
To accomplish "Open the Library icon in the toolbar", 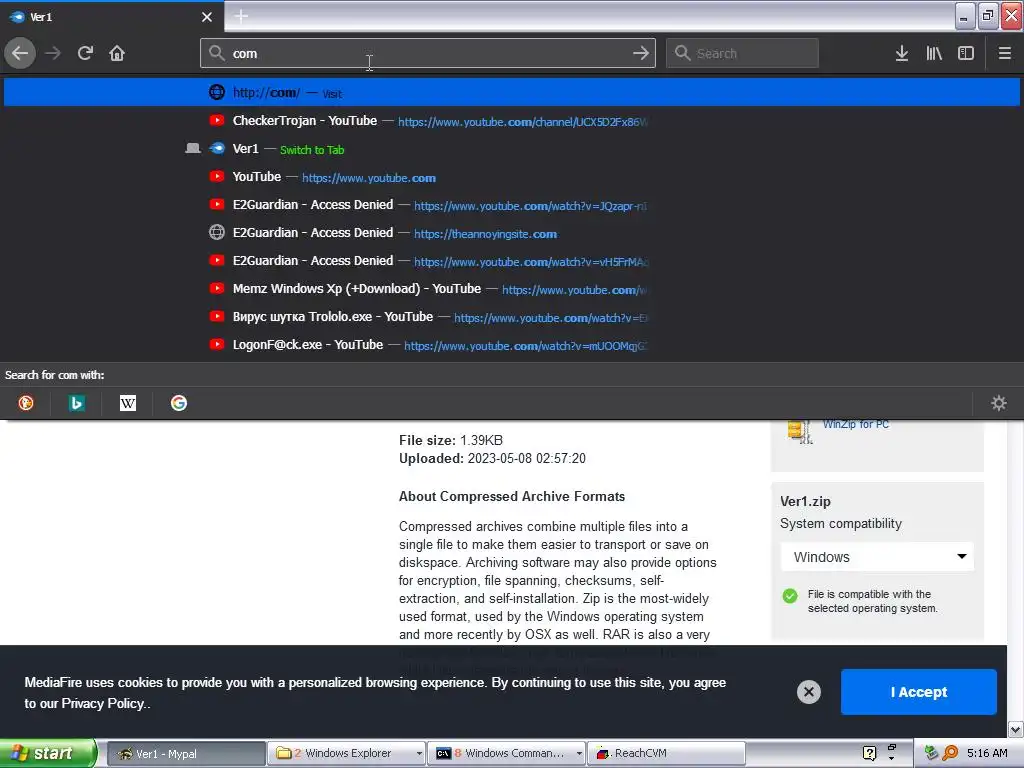I will [x=934, y=53].
